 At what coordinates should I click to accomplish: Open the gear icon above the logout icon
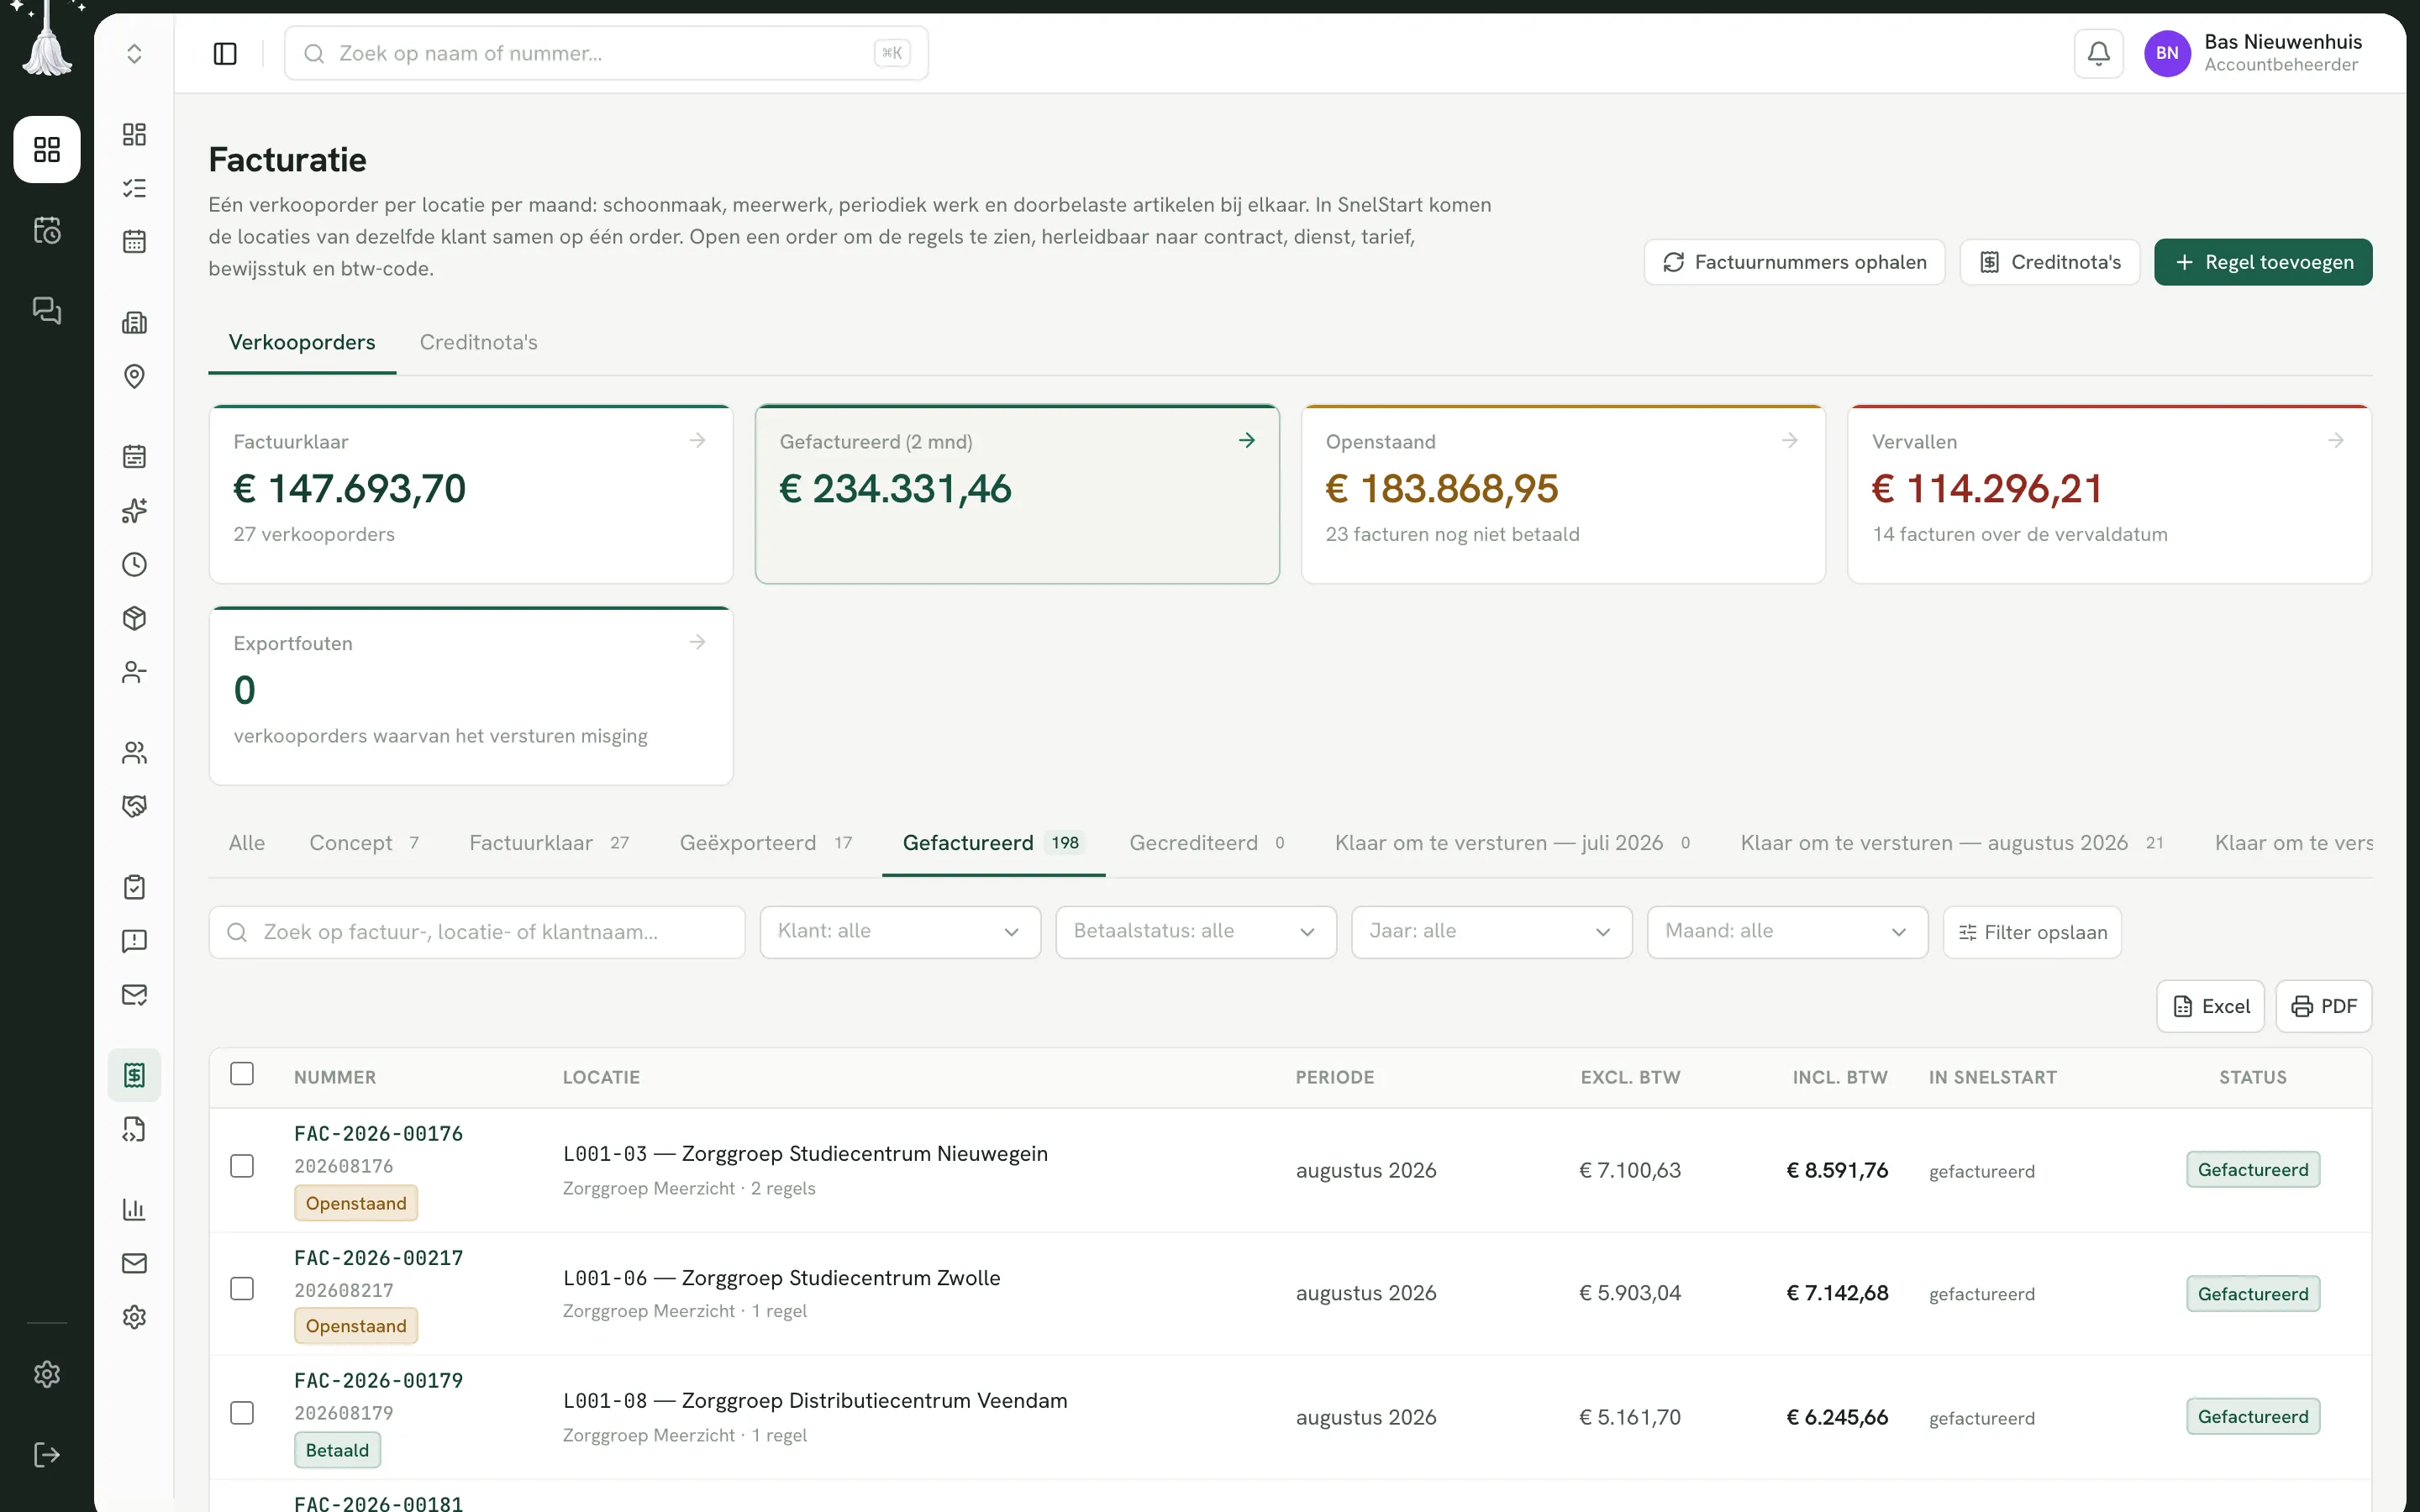point(47,1374)
